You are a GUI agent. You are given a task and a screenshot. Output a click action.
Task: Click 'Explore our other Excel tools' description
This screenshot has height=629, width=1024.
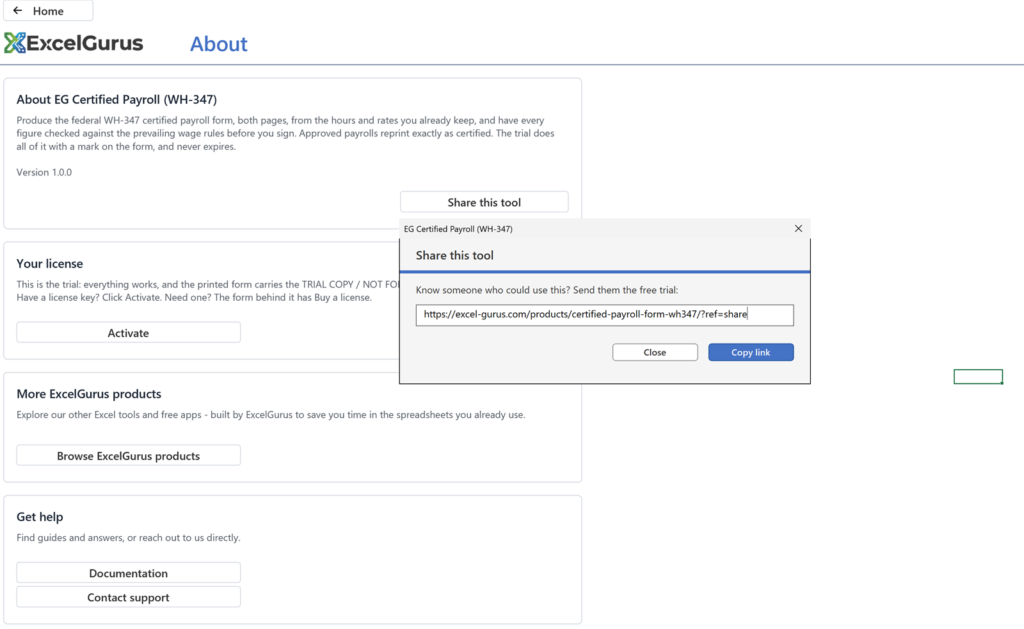[x=270, y=415]
